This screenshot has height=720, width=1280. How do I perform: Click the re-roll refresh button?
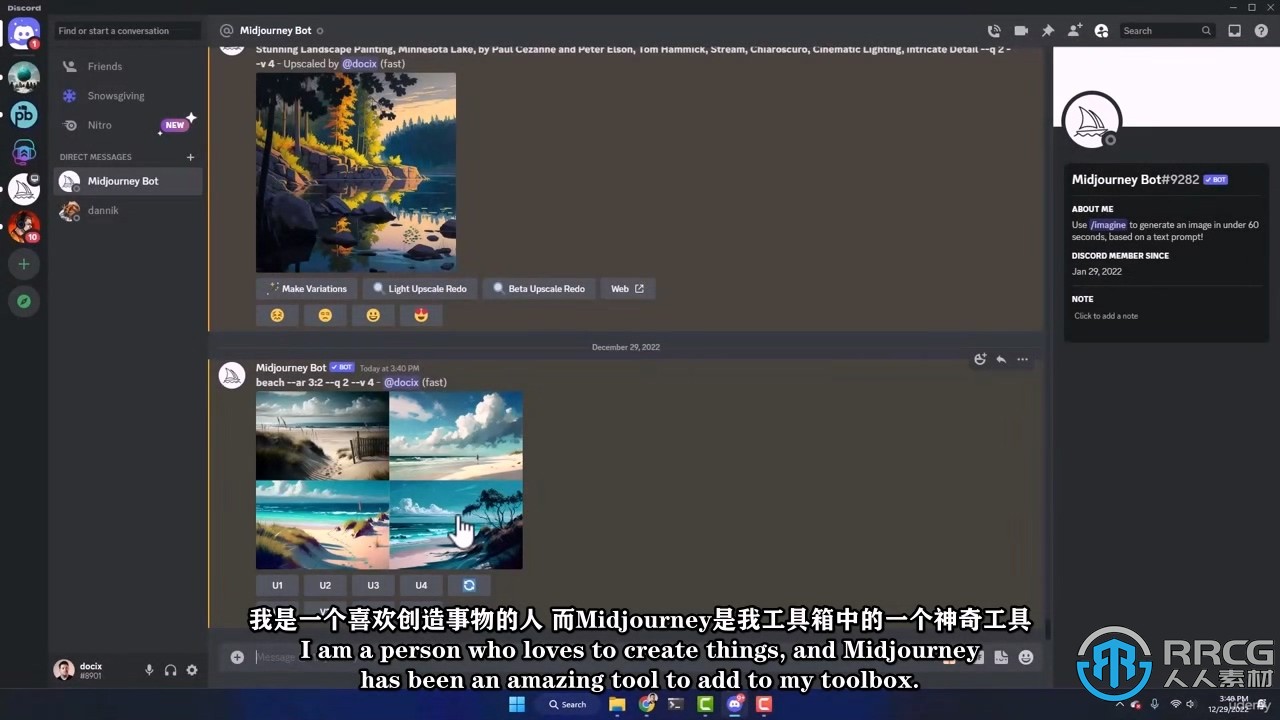pyautogui.click(x=469, y=586)
